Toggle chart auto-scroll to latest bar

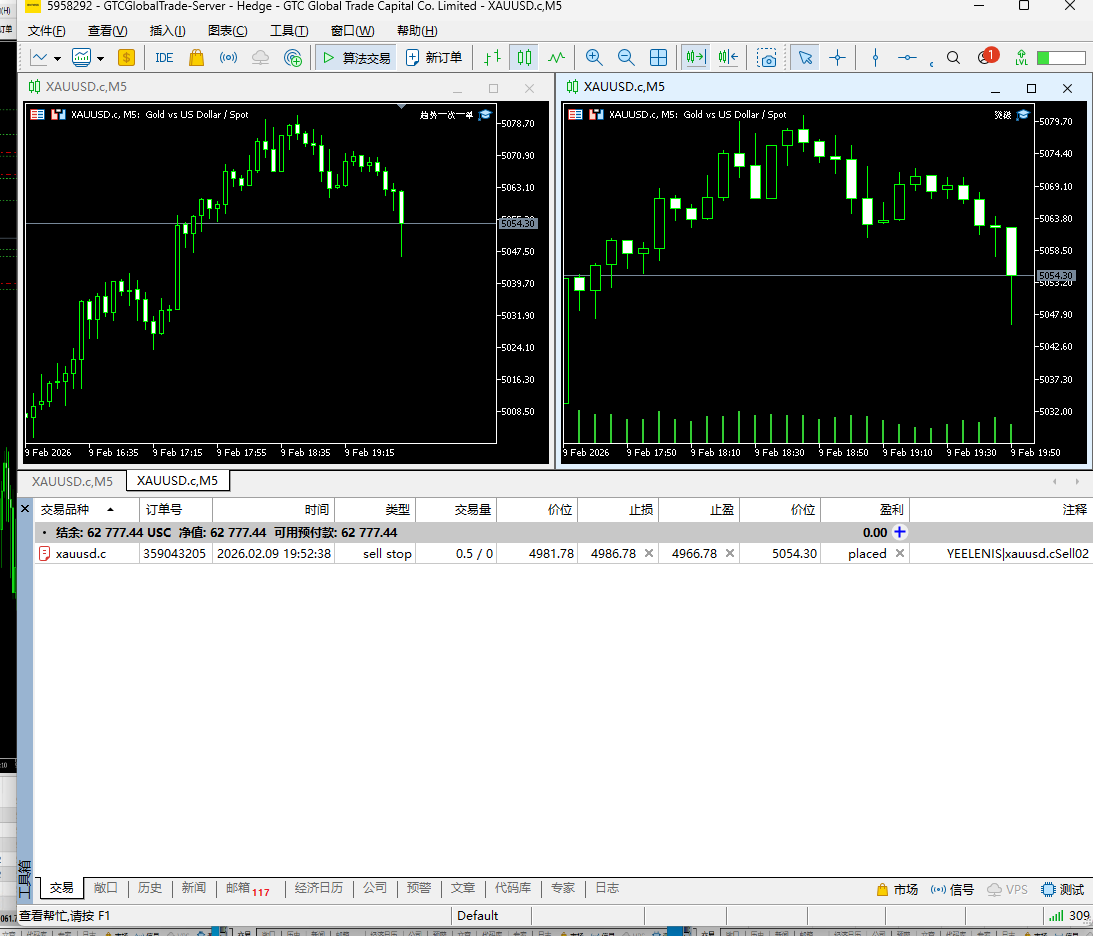(695, 58)
